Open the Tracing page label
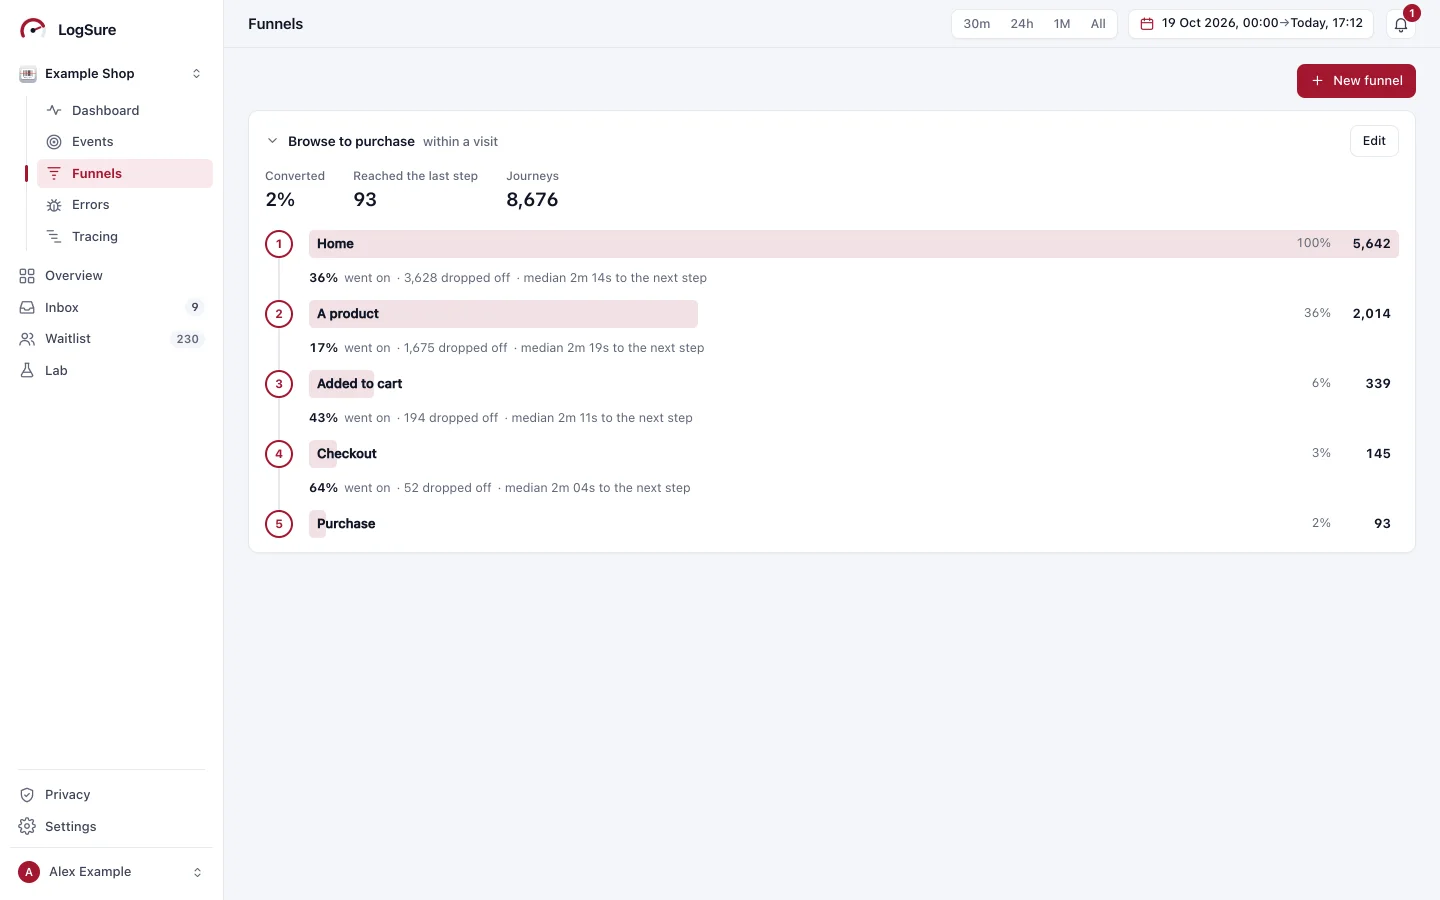This screenshot has height=900, width=1440. click(x=95, y=237)
